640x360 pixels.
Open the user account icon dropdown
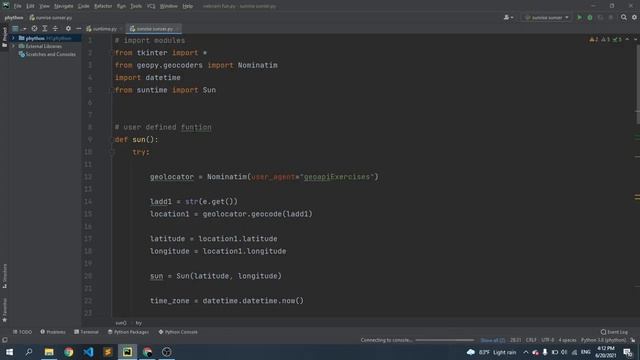(x=509, y=18)
